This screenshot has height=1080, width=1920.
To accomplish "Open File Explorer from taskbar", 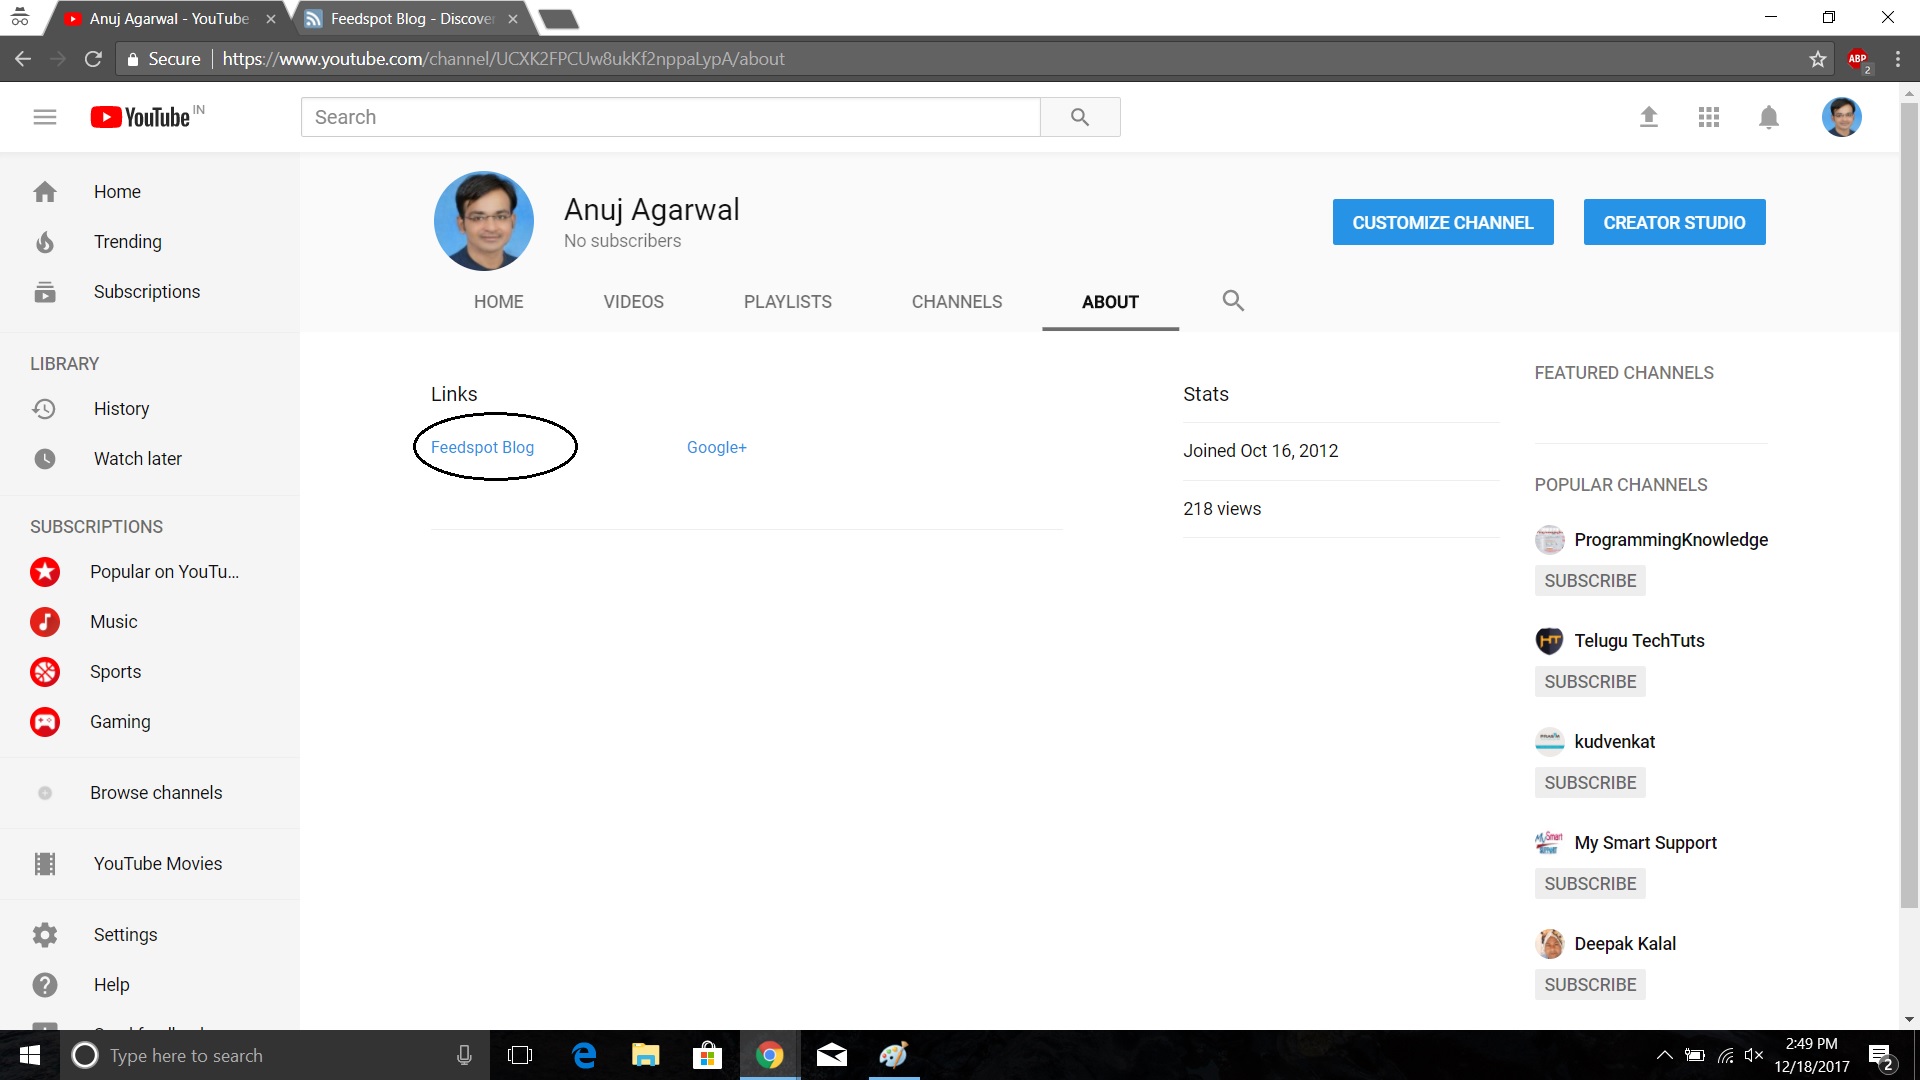I will (x=646, y=1055).
